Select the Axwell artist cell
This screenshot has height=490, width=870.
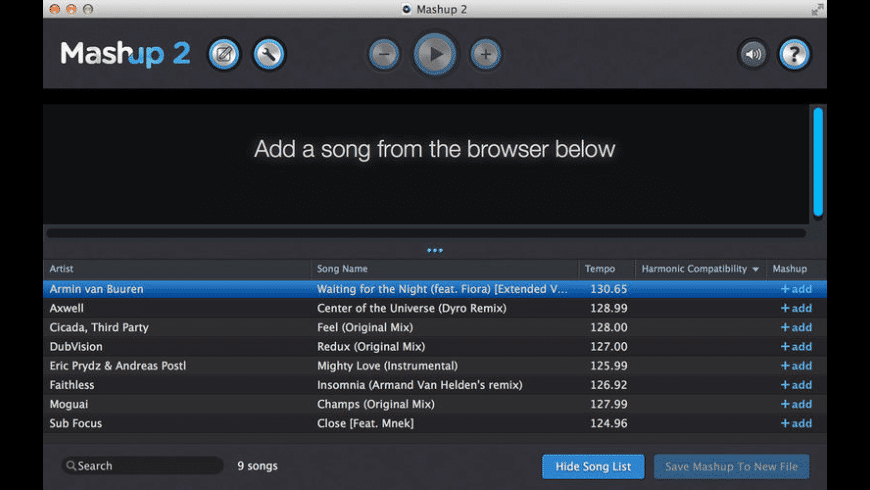67,308
